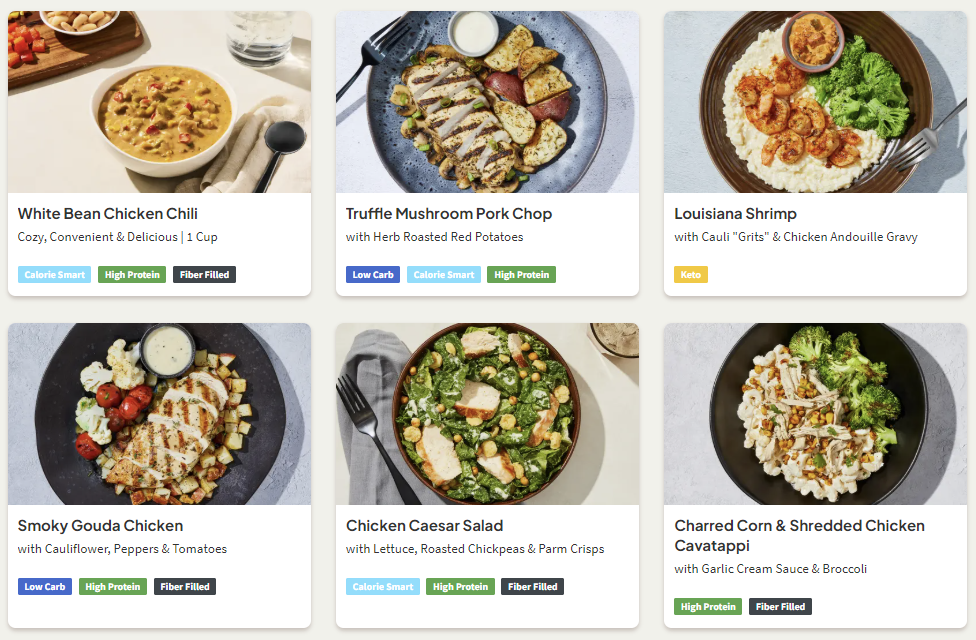Select High Protein tag on Chicken Caesar Salad
The width and height of the screenshot is (976, 640).
click(460, 587)
